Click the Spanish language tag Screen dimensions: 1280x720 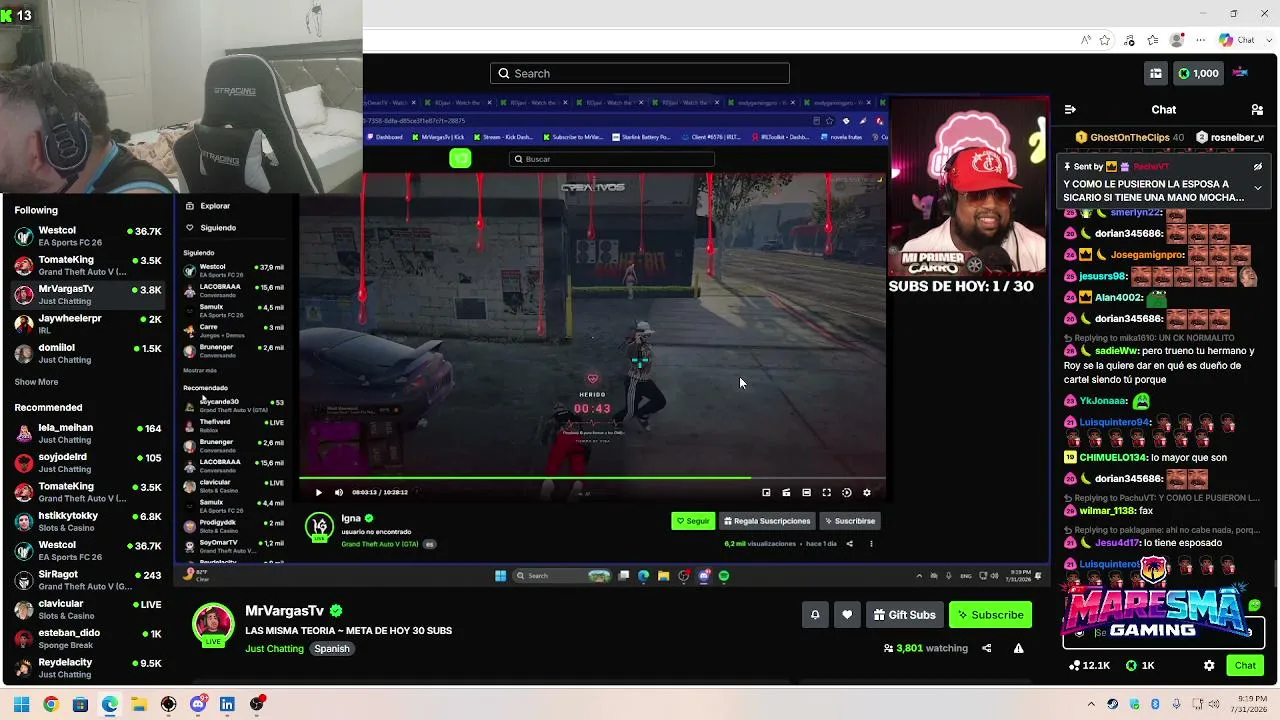point(332,649)
